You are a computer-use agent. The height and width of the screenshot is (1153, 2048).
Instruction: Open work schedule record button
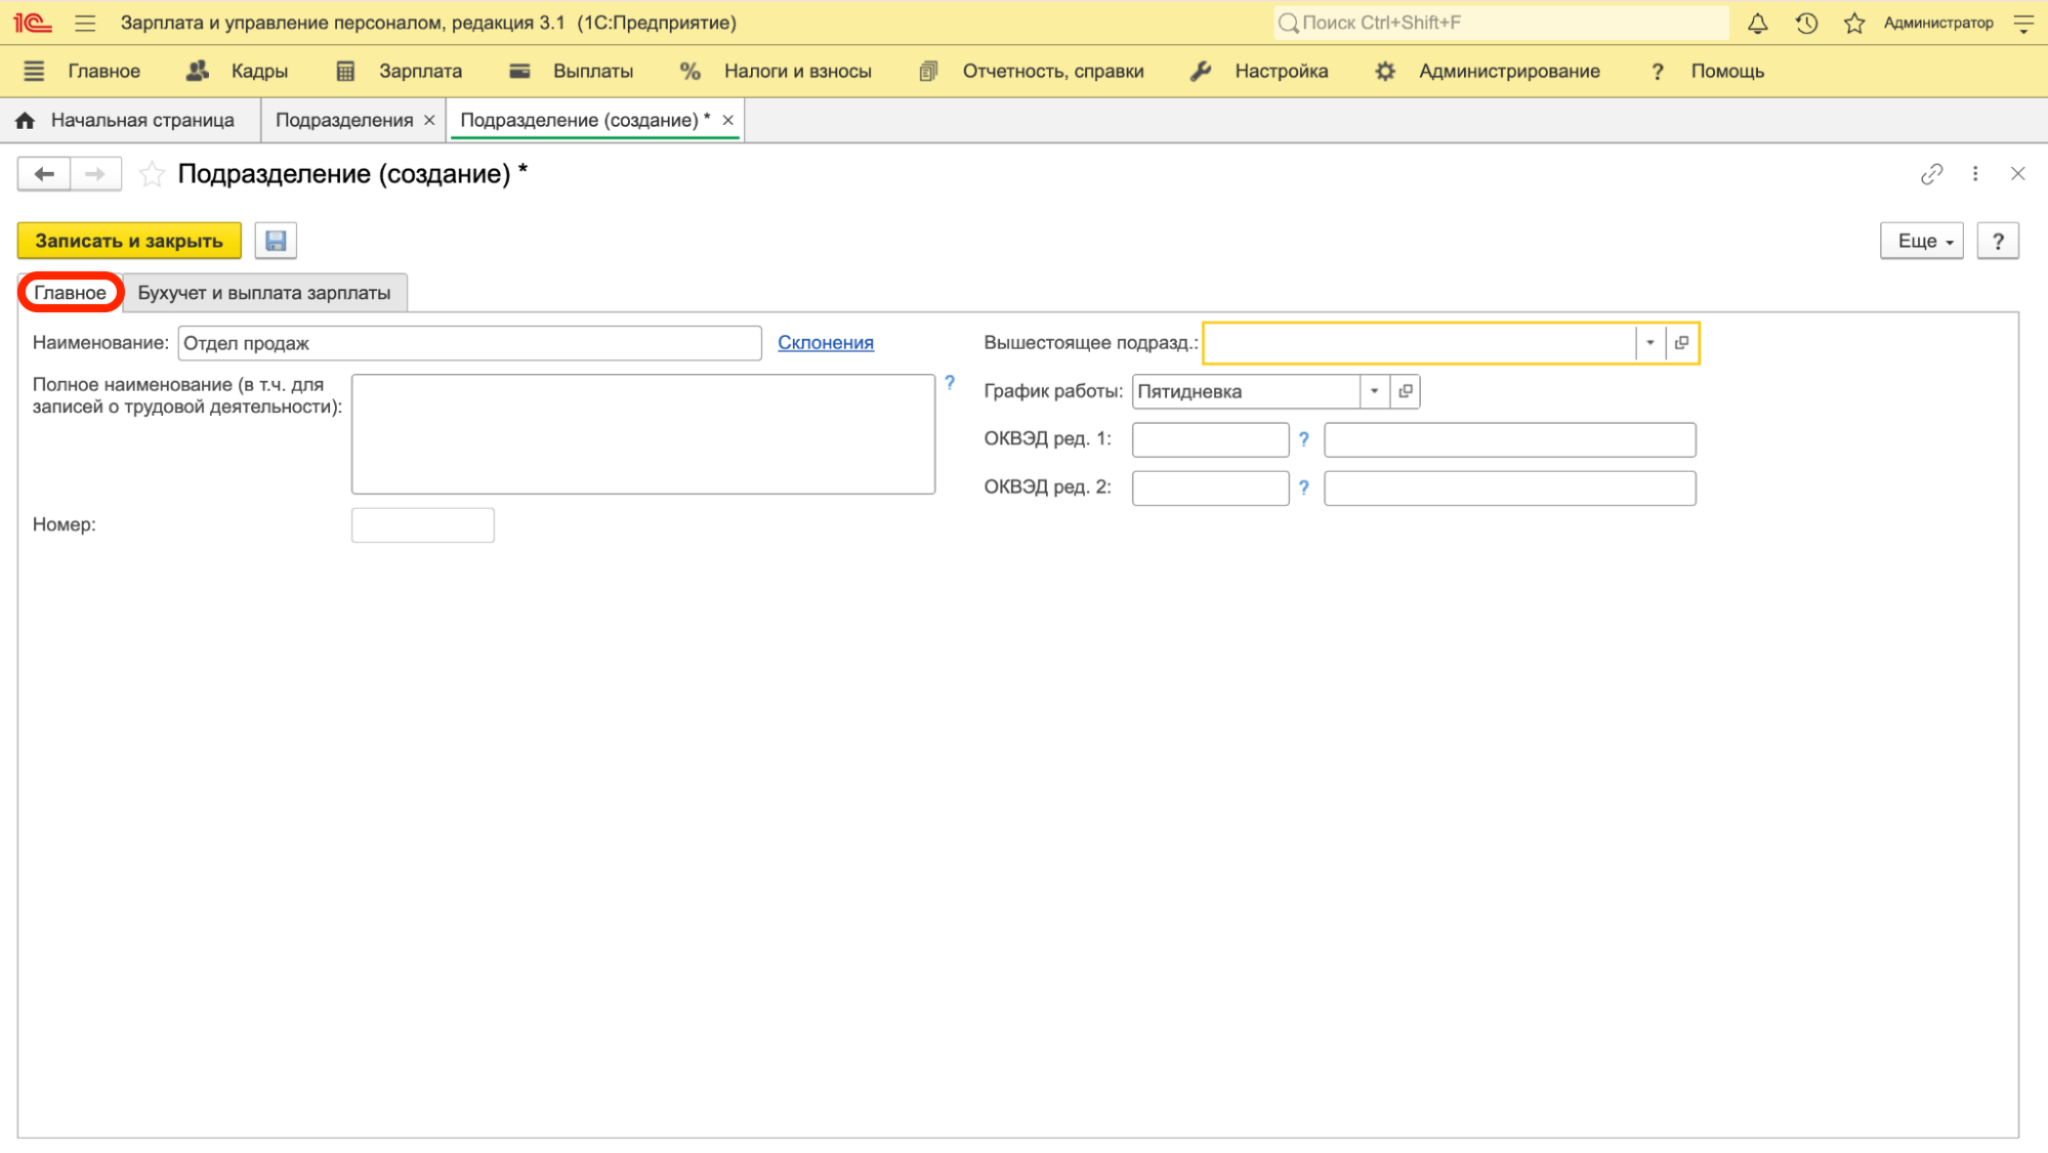1405,391
